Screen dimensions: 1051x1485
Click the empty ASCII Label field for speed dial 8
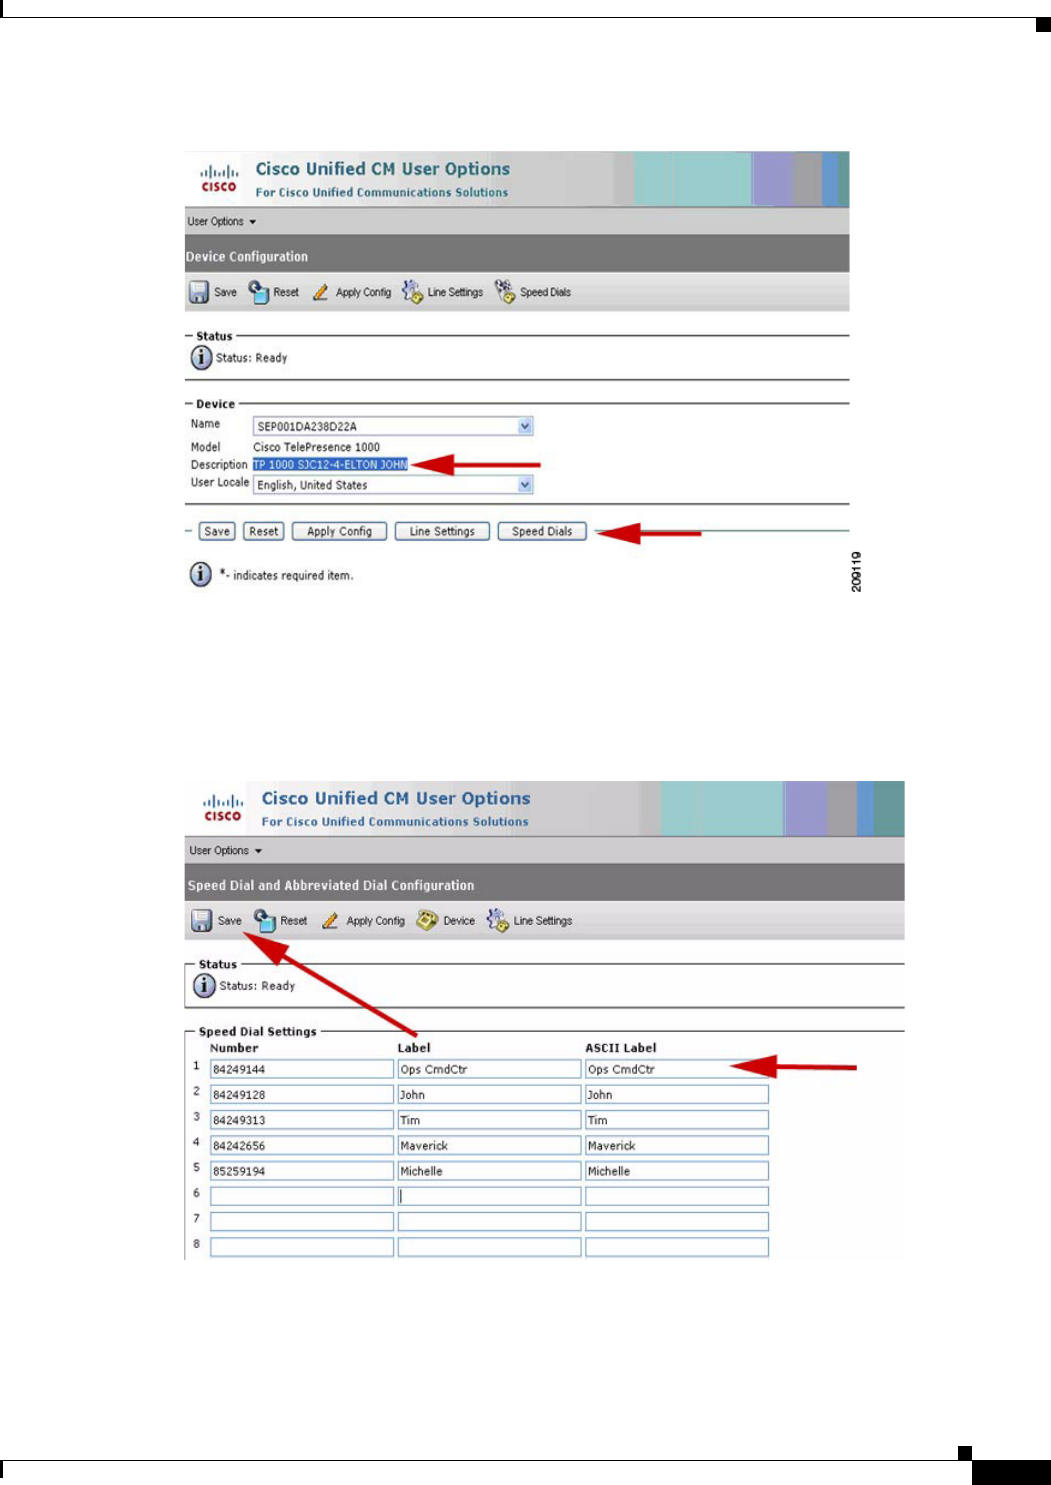coord(677,1247)
